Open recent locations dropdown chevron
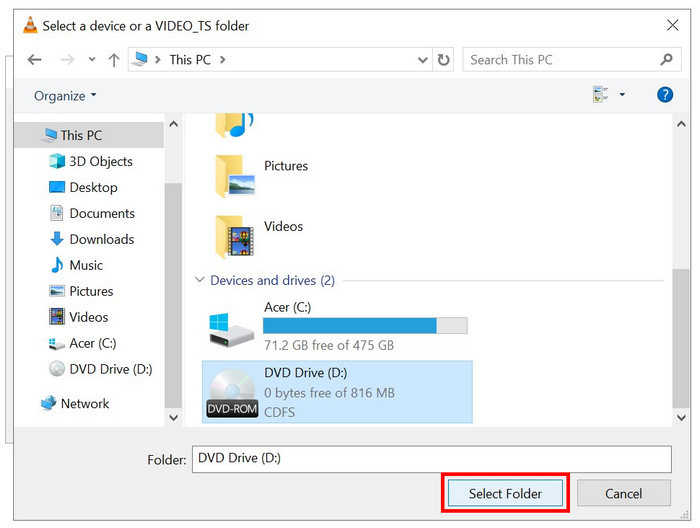 tap(92, 59)
